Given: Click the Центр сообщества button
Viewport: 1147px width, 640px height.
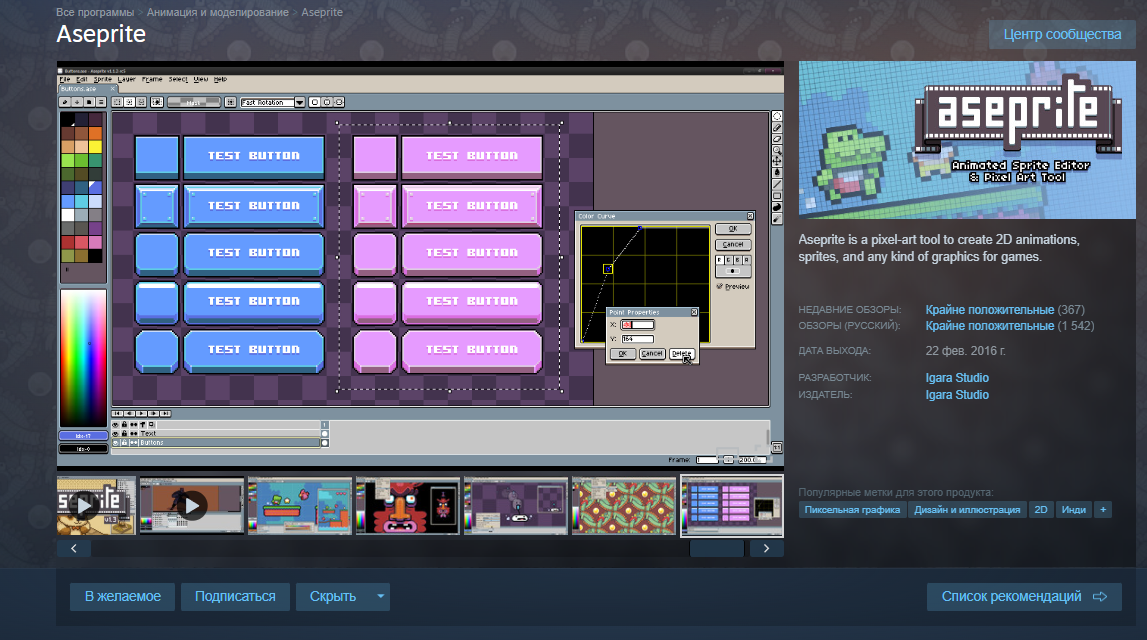Looking at the screenshot, I should tap(1062, 34).
